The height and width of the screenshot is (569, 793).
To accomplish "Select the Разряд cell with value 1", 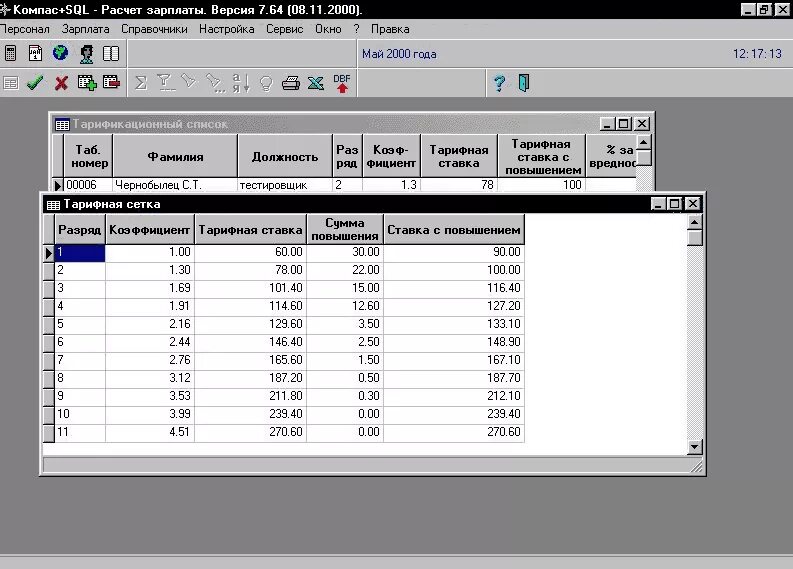I will [80, 252].
